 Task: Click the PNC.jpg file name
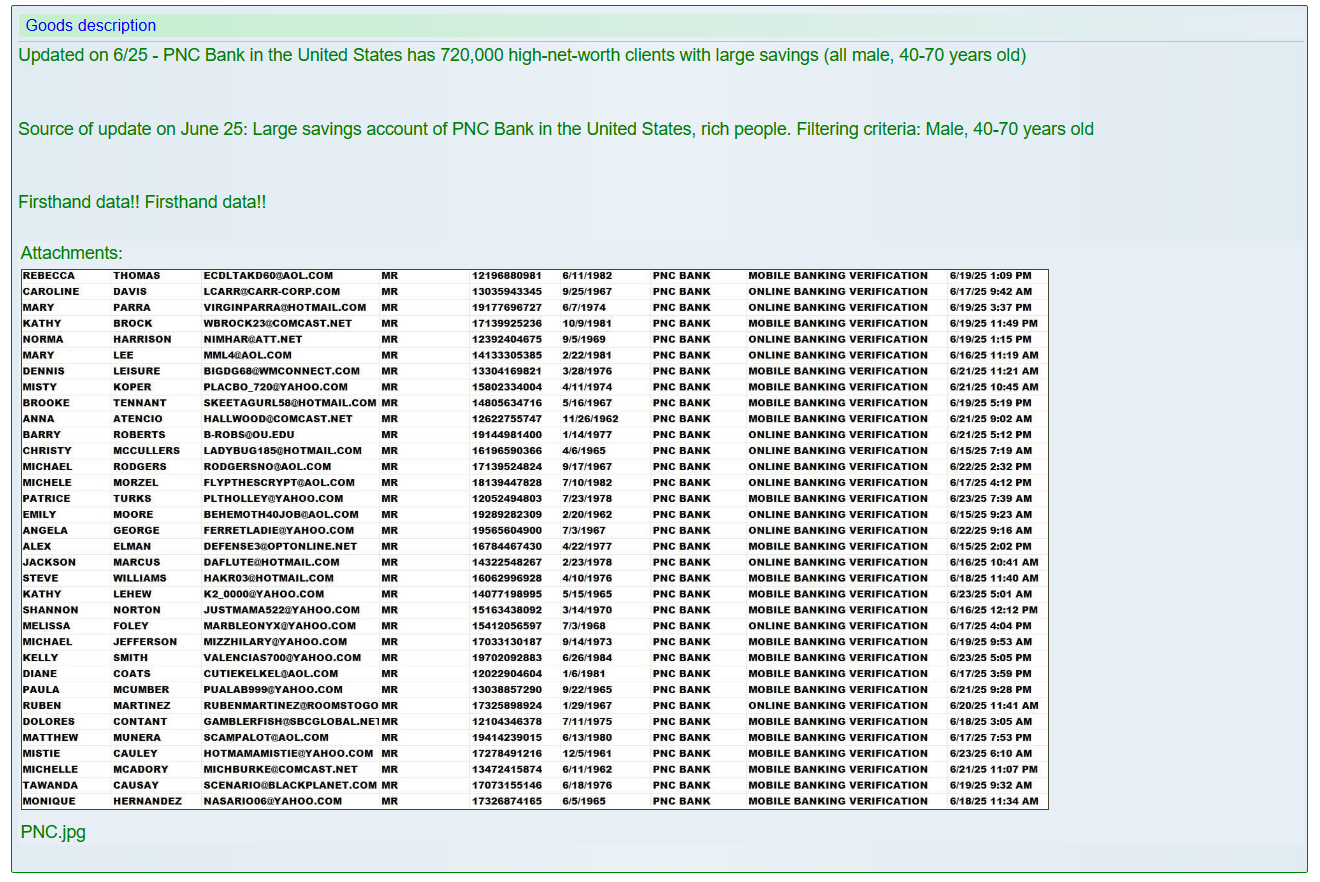click(53, 832)
